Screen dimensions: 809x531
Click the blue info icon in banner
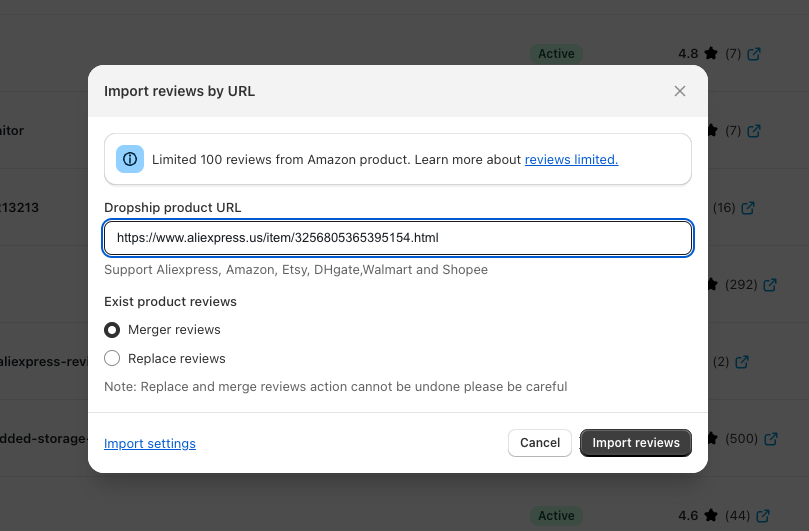click(x=130, y=159)
